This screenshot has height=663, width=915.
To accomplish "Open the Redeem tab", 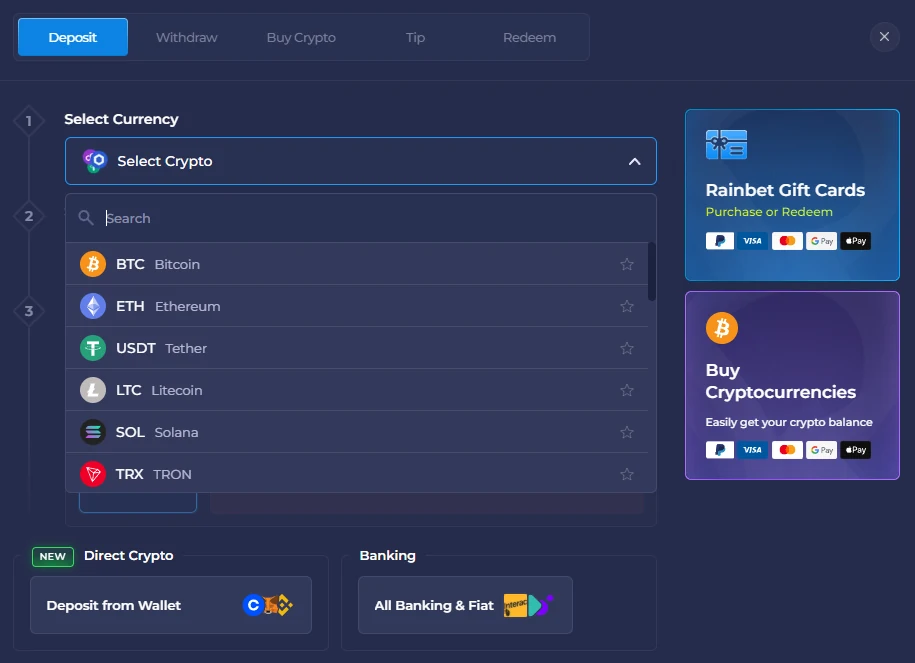I will 529,37.
